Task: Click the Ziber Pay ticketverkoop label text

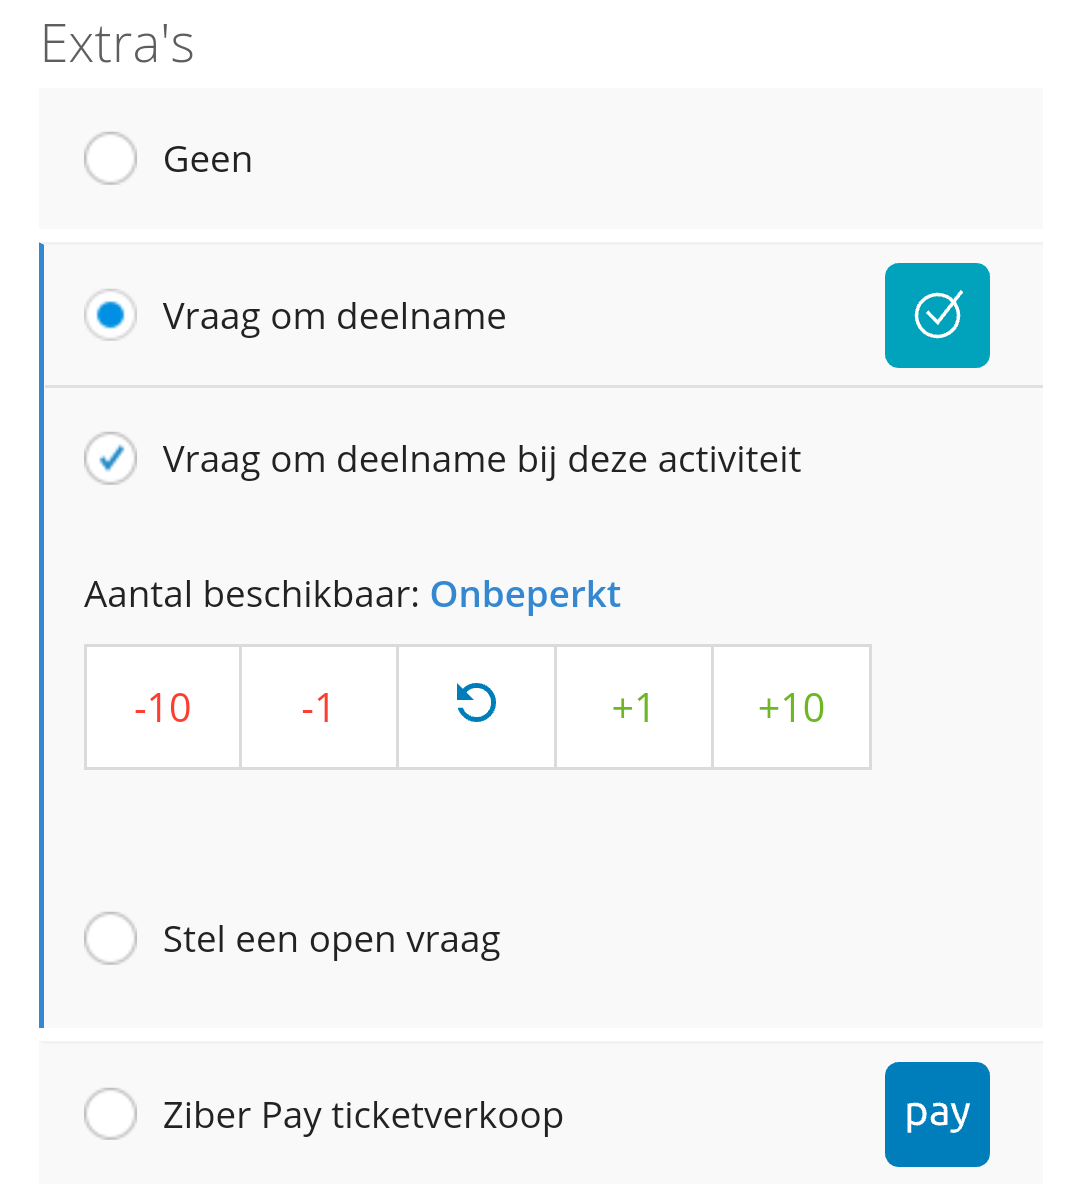Action: (363, 1115)
